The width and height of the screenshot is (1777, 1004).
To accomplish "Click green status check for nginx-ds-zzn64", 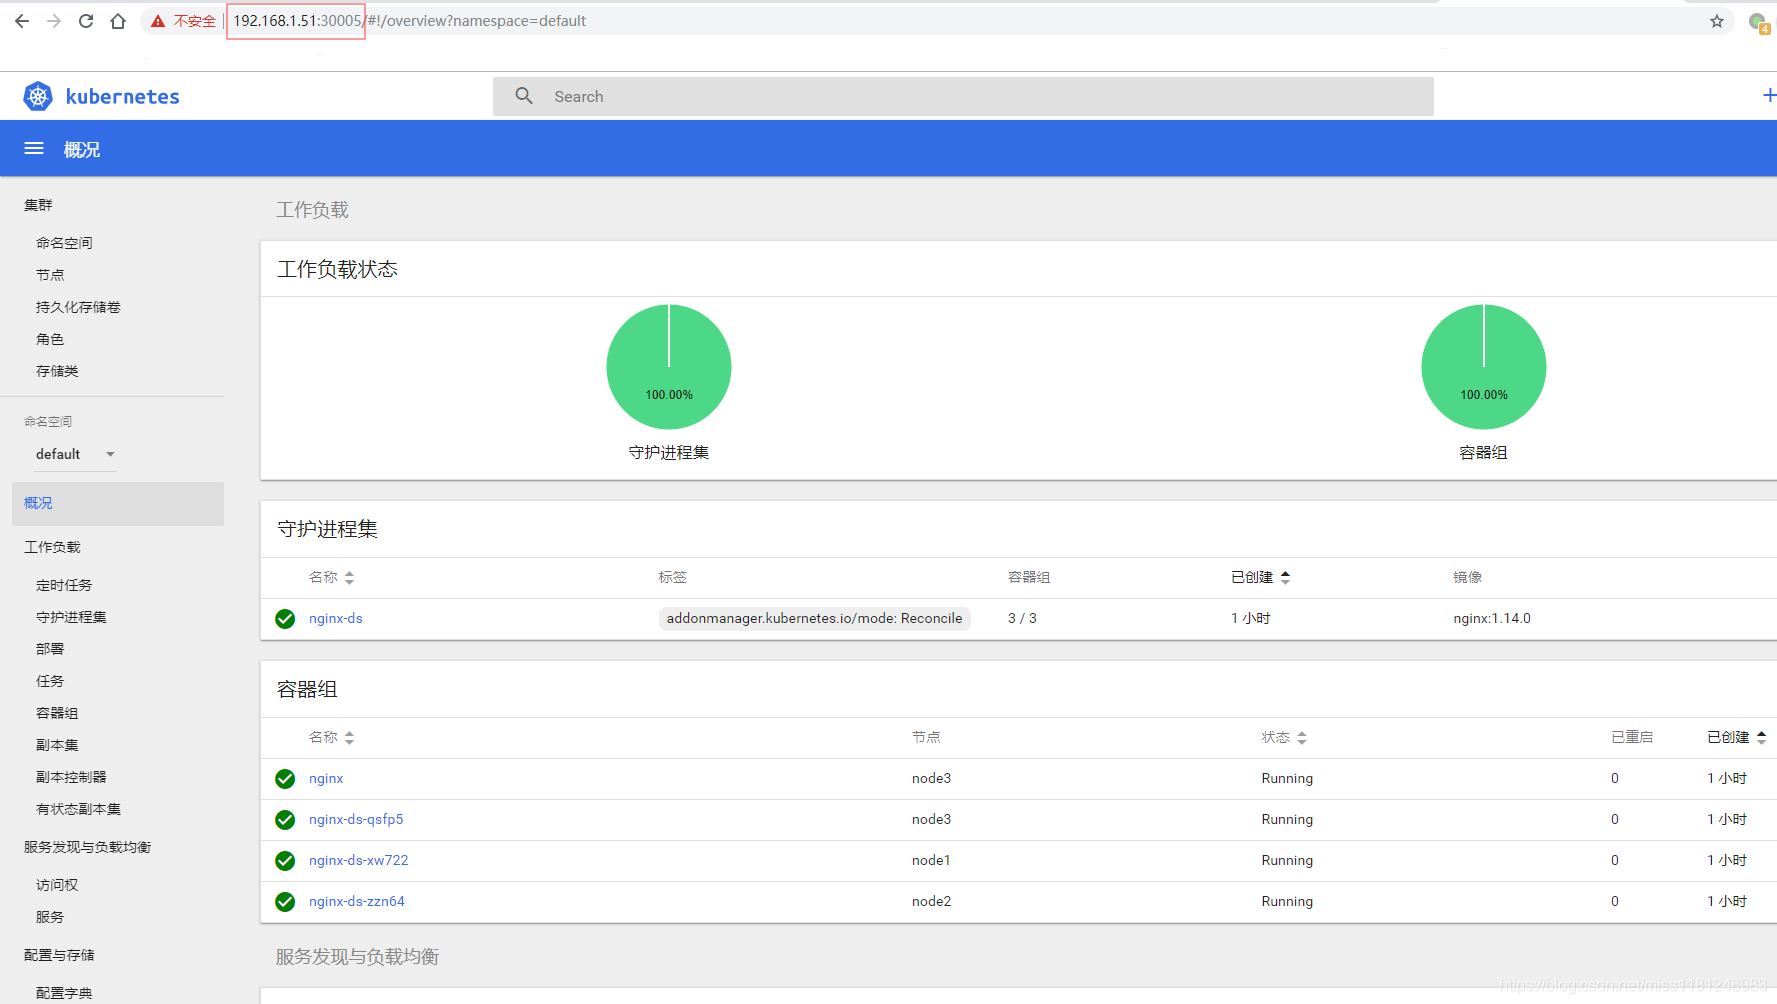I will tap(285, 902).
